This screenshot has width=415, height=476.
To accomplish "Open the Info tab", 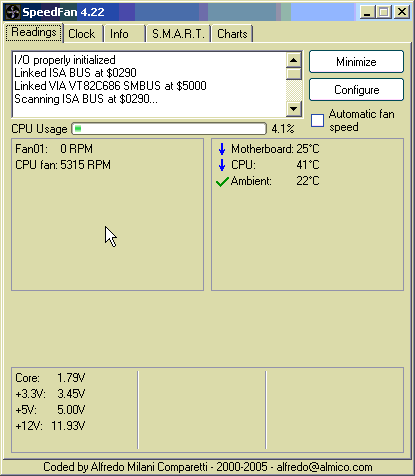I will (124, 34).
